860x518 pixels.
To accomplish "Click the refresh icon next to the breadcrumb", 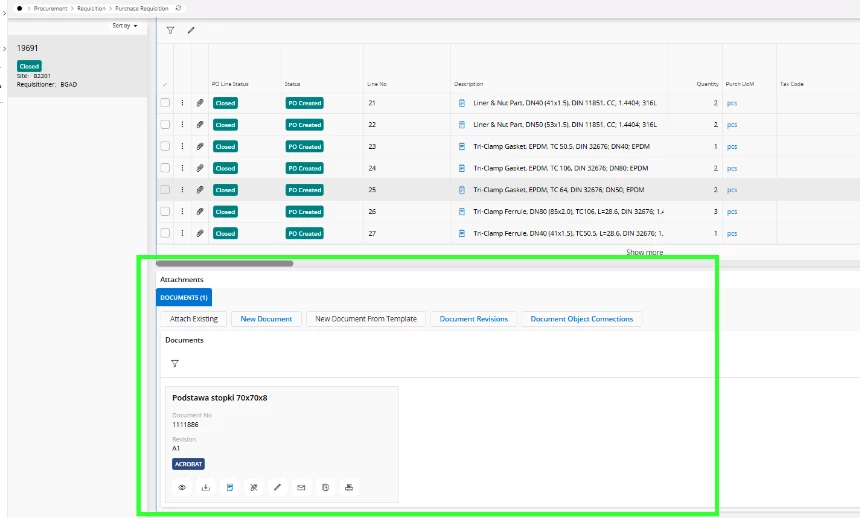I will click(x=178, y=8).
